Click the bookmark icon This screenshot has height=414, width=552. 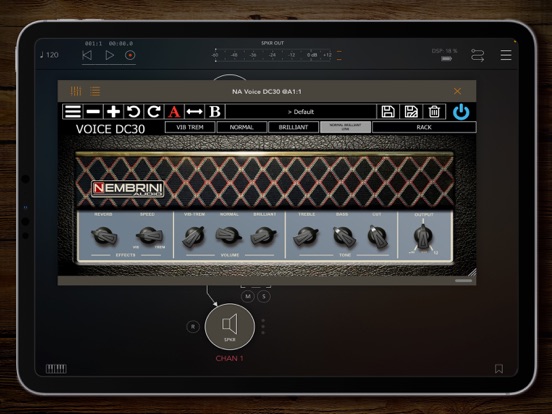pyautogui.click(x=498, y=369)
